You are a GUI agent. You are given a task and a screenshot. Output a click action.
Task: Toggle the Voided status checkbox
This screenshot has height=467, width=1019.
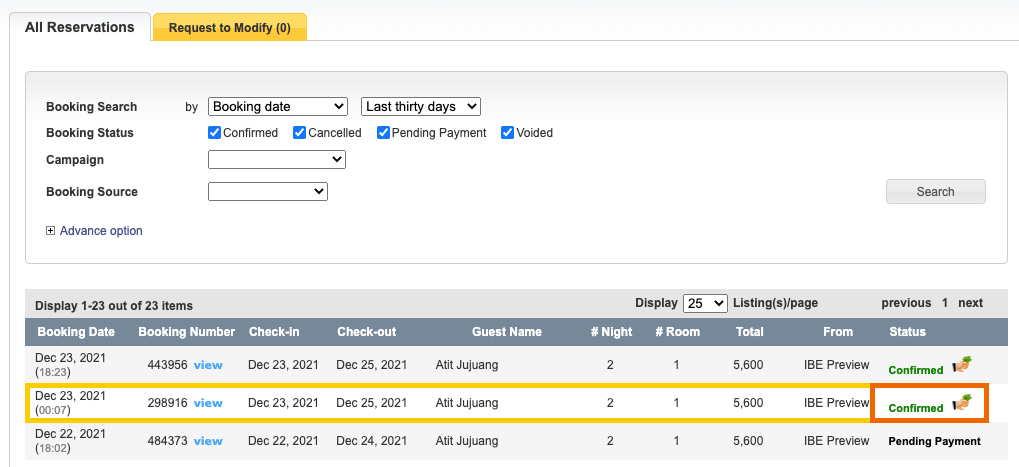tap(508, 133)
